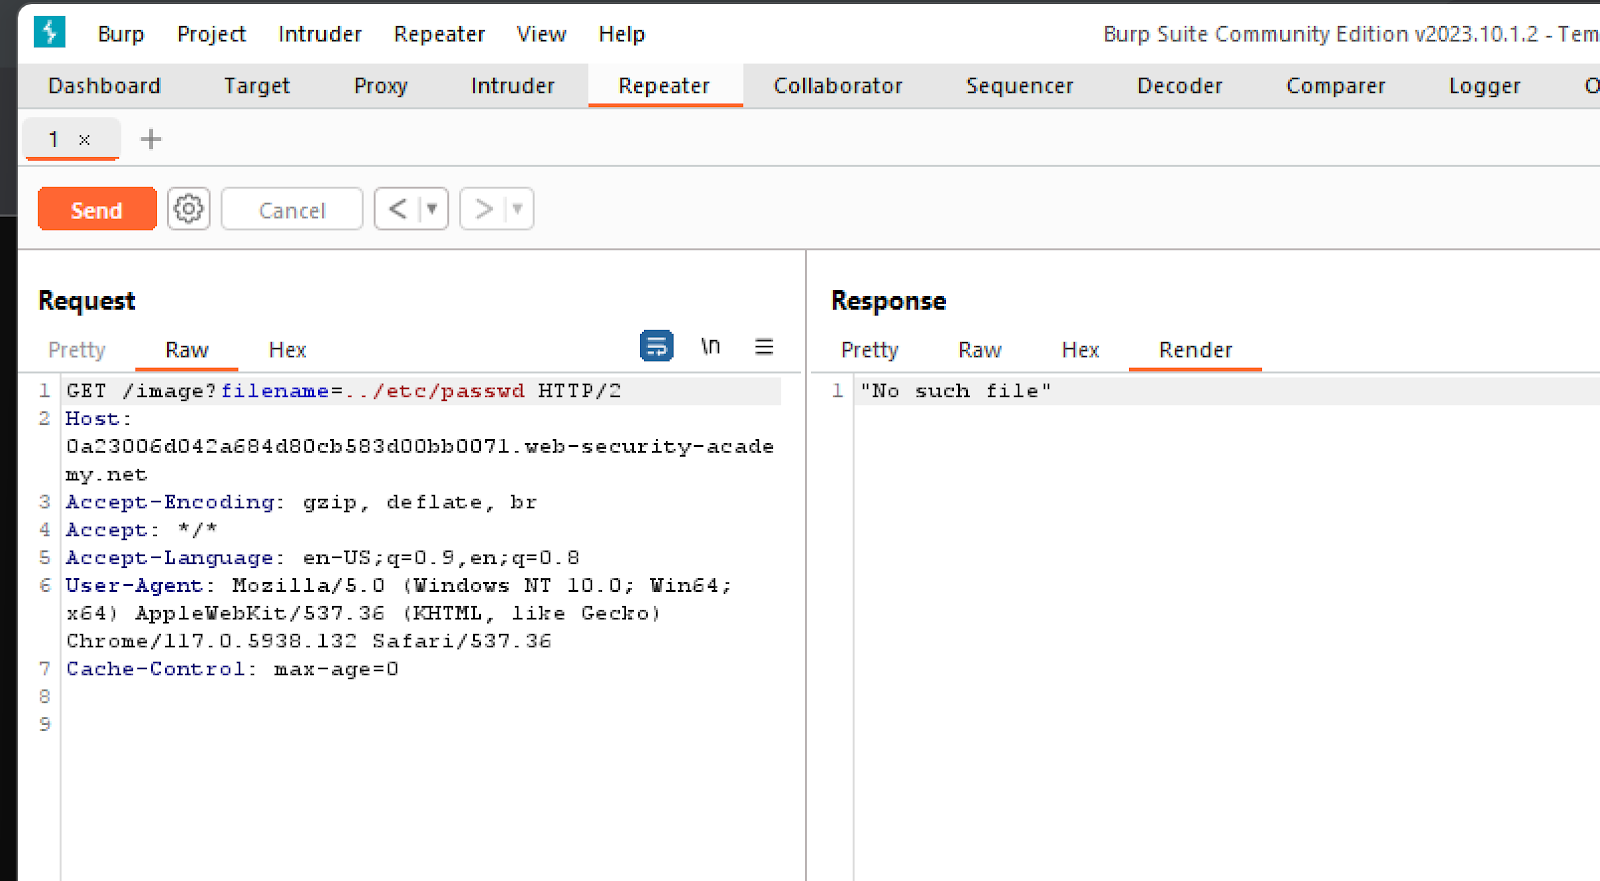Screen dimensions: 1600x881
Task: Toggle show non-printable characters \n icon
Action: point(710,346)
